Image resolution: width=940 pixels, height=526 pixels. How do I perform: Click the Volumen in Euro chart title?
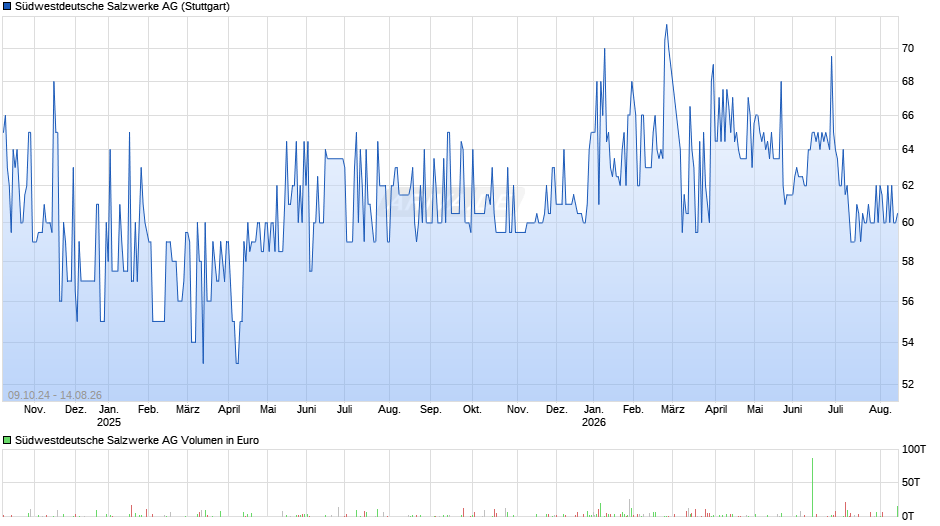137,440
